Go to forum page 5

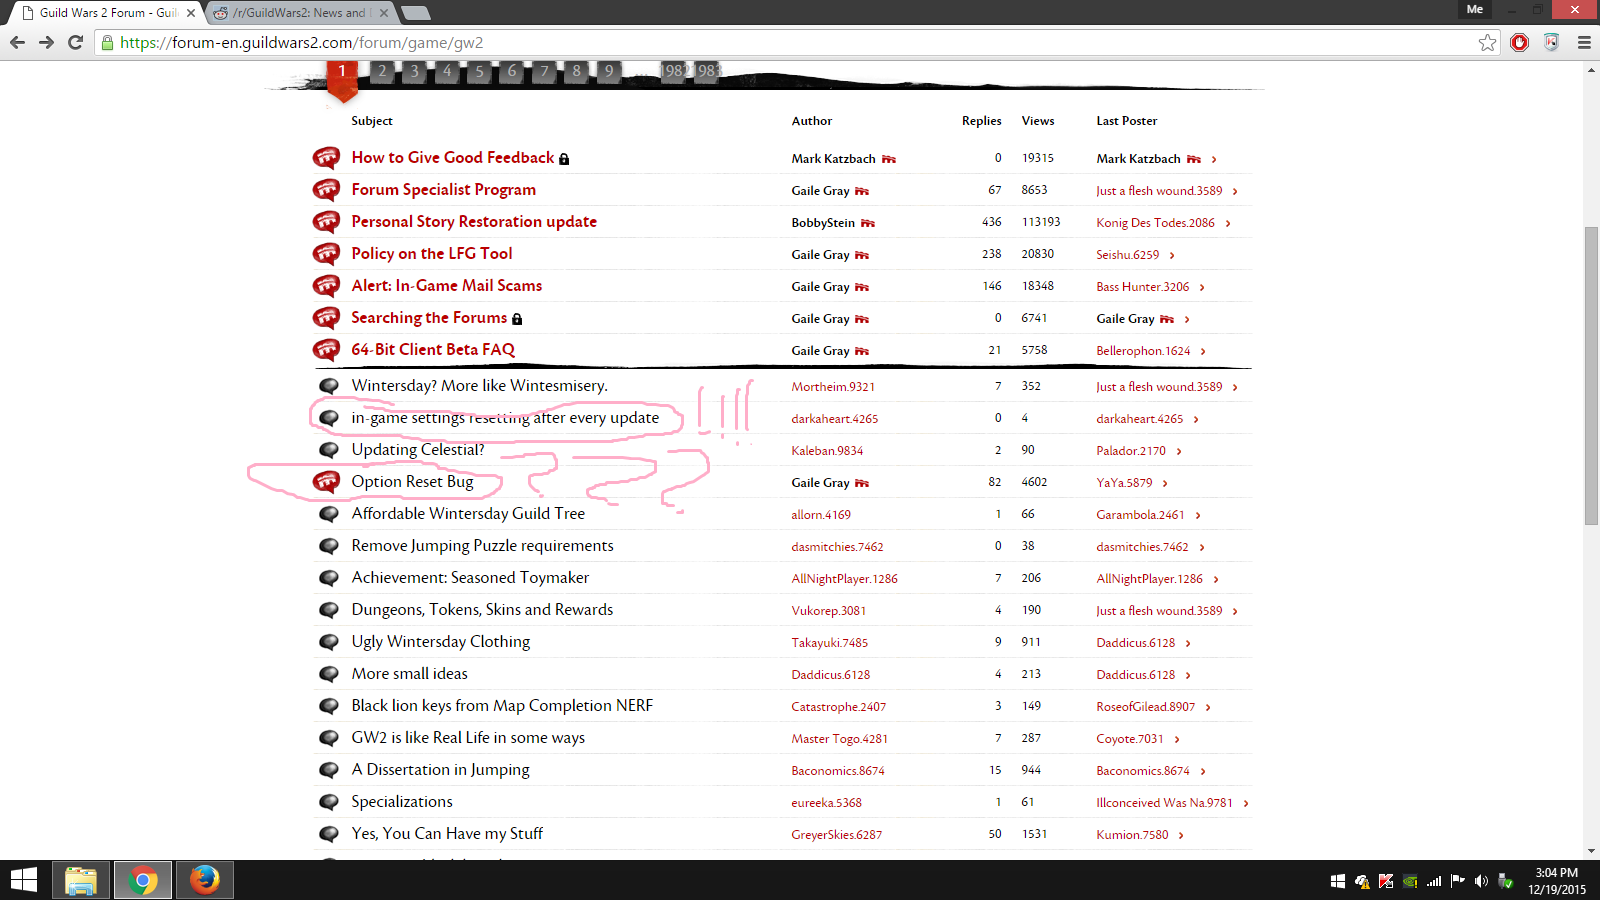pyautogui.click(x=479, y=71)
